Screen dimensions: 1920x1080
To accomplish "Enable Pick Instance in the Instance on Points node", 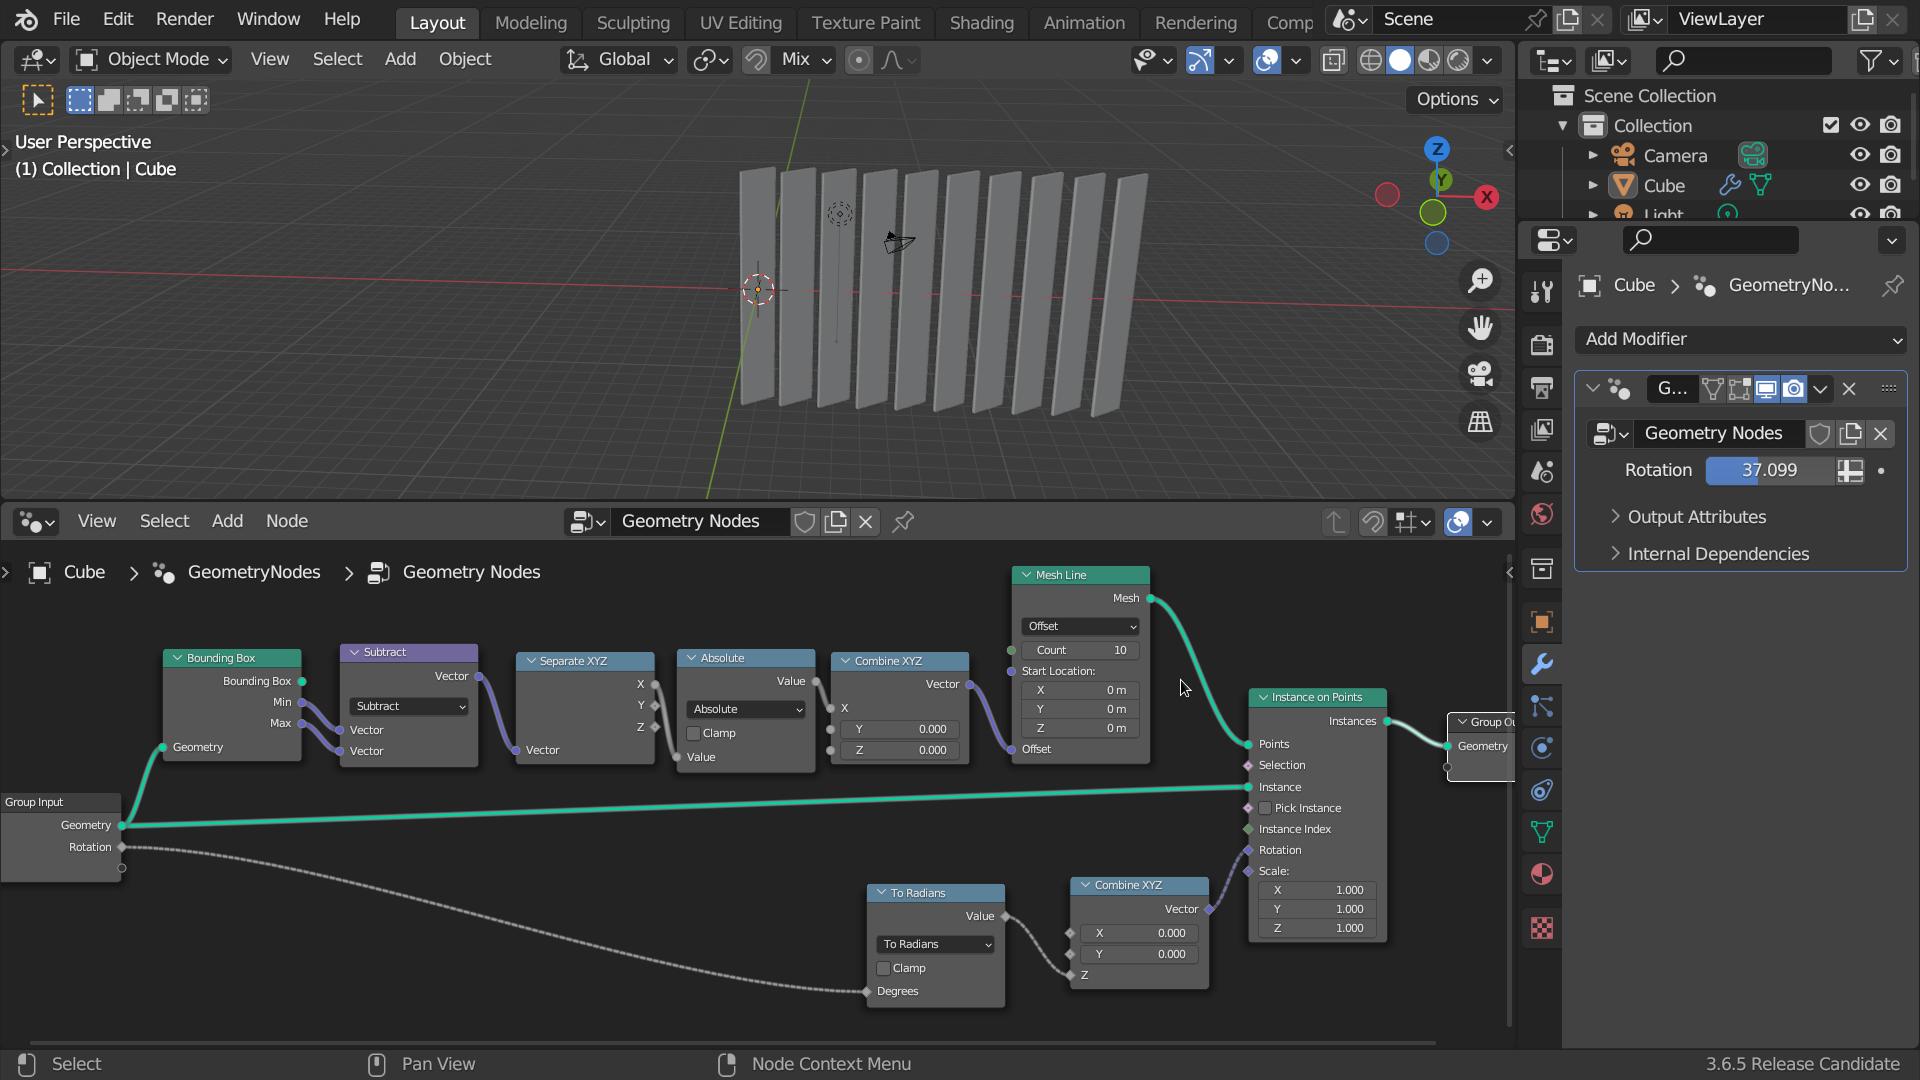I will click(1263, 808).
